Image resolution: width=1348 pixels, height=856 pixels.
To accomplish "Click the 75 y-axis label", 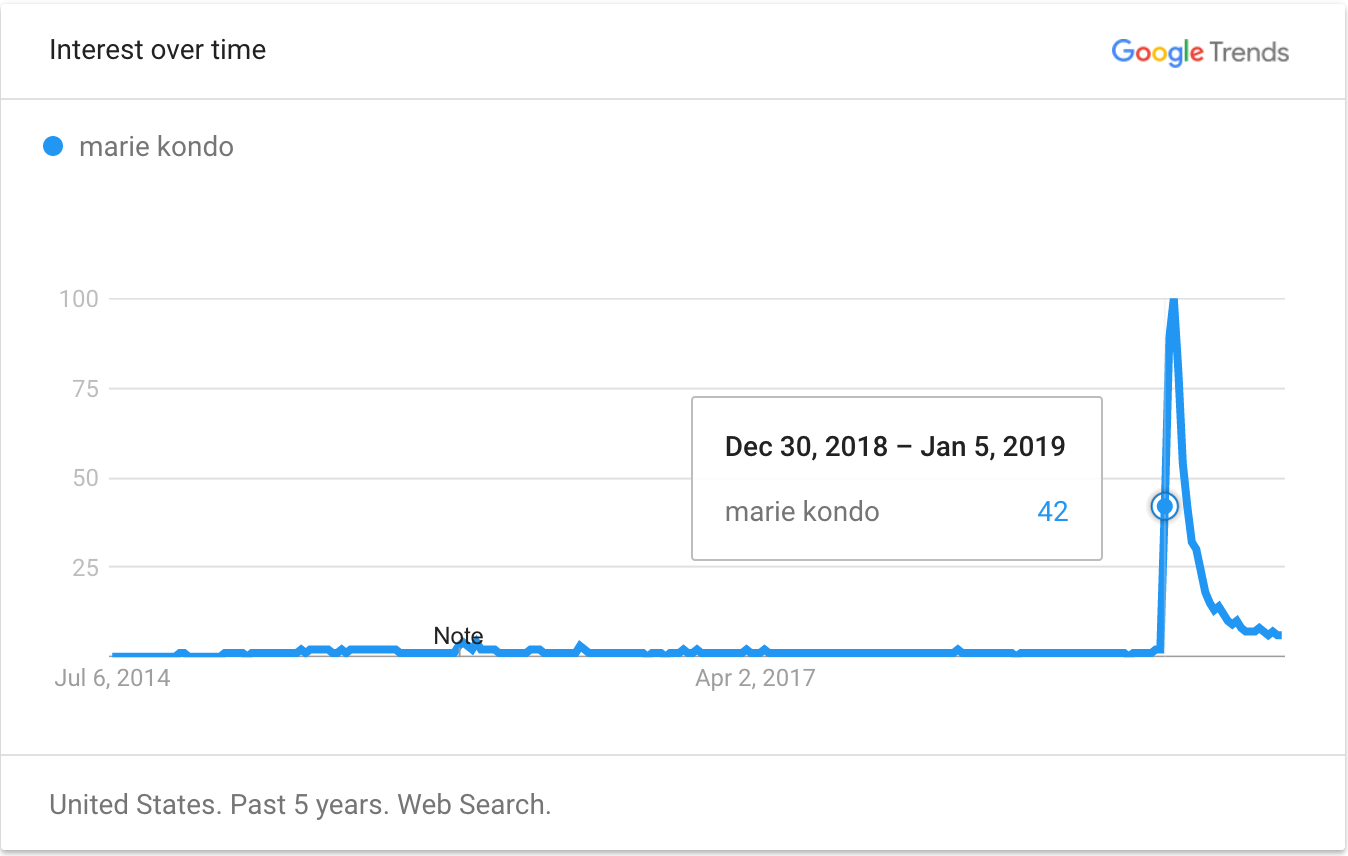I will pyautogui.click(x=85, y=388).
